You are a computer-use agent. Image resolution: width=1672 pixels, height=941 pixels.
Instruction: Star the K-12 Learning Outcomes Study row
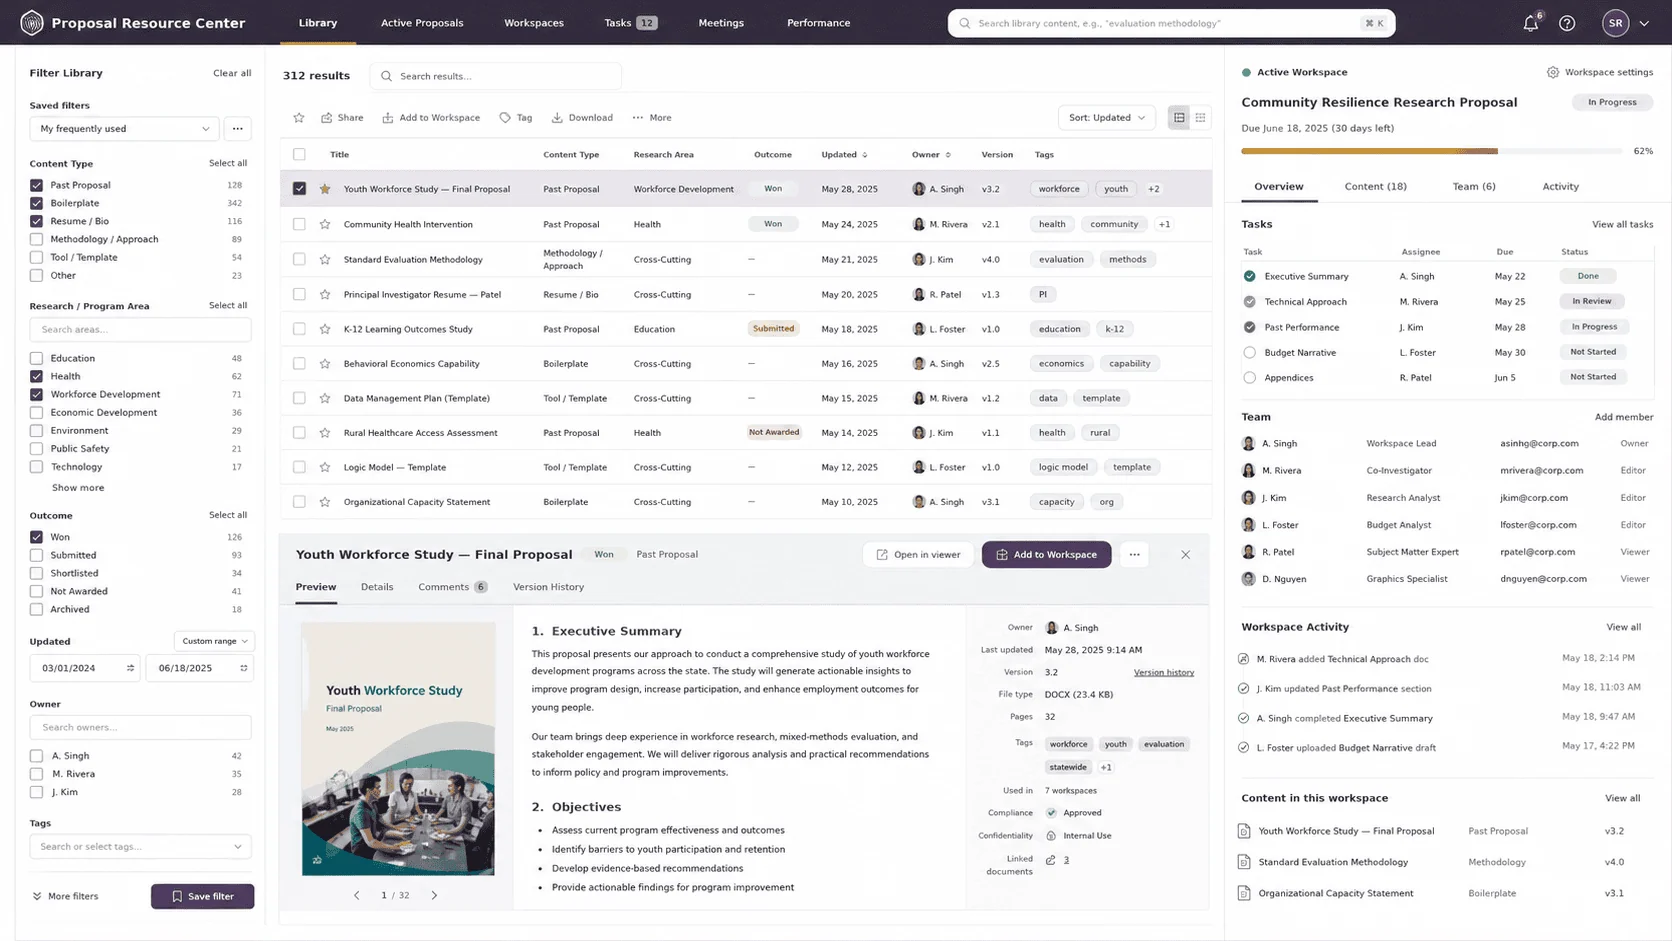tap(325, 329)
